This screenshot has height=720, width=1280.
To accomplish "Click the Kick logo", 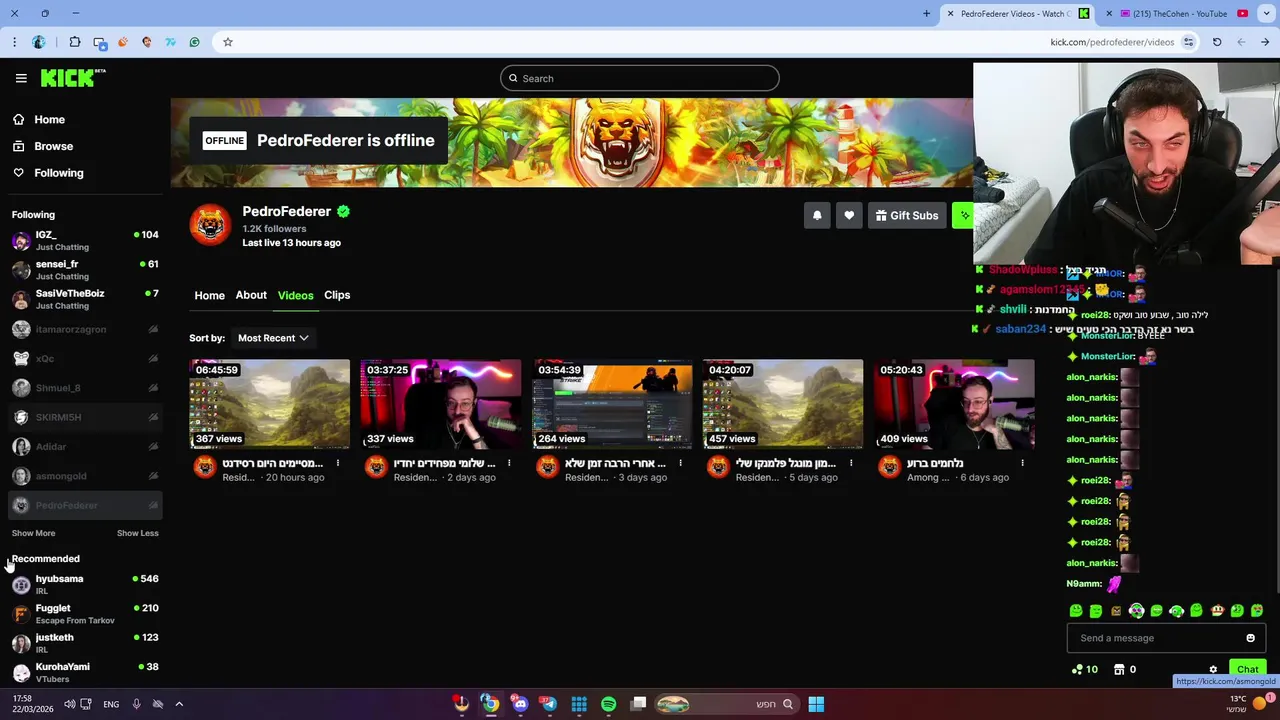I will click(x=72, y=78).
